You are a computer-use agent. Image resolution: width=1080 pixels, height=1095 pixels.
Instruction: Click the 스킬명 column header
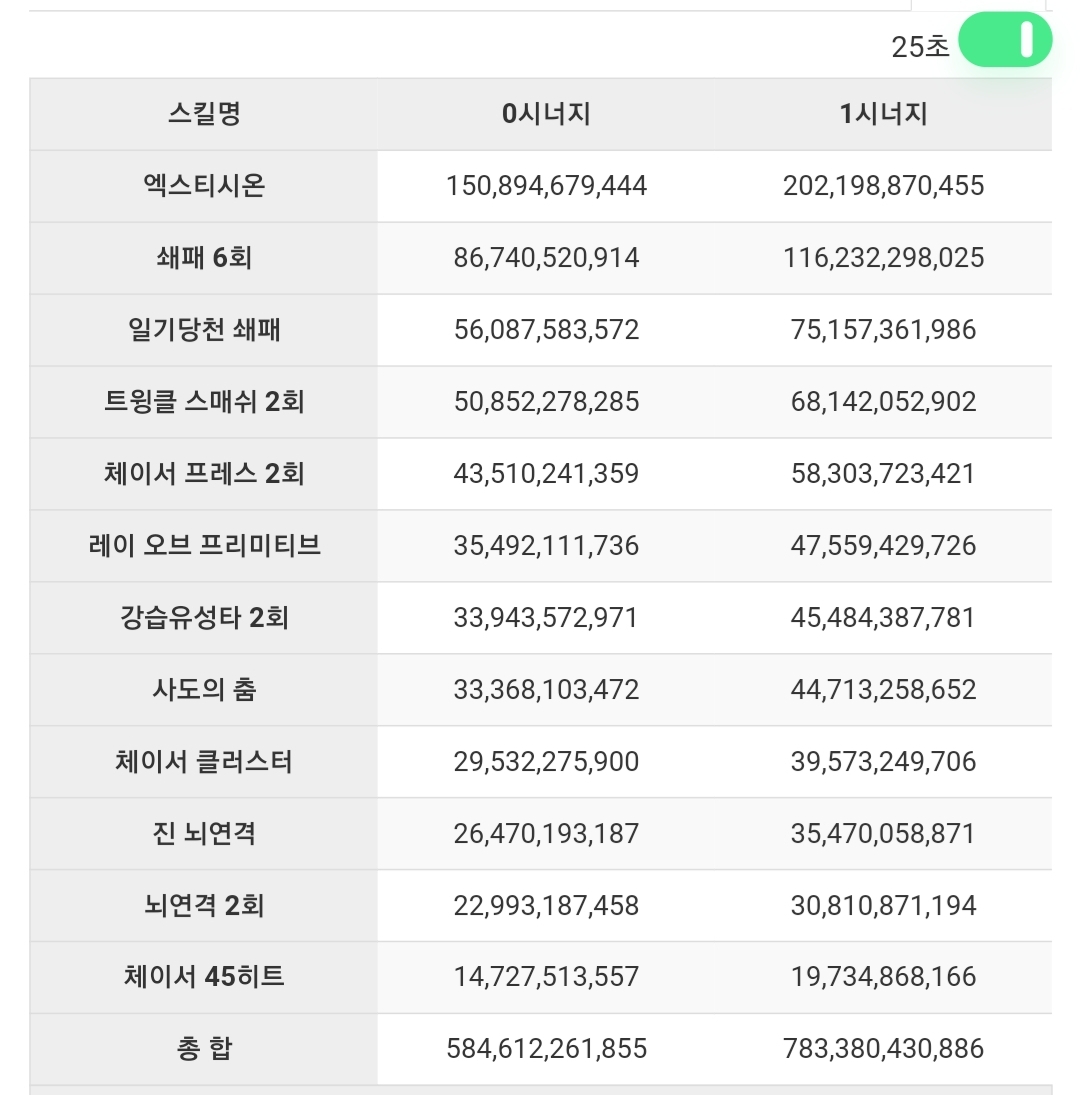tap(204, 114)
